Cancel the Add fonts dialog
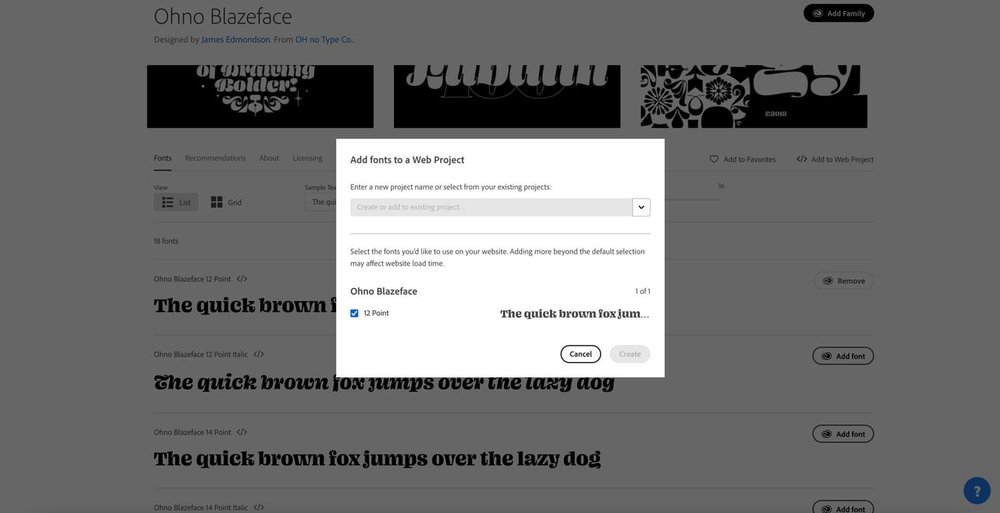 [580, 354]
